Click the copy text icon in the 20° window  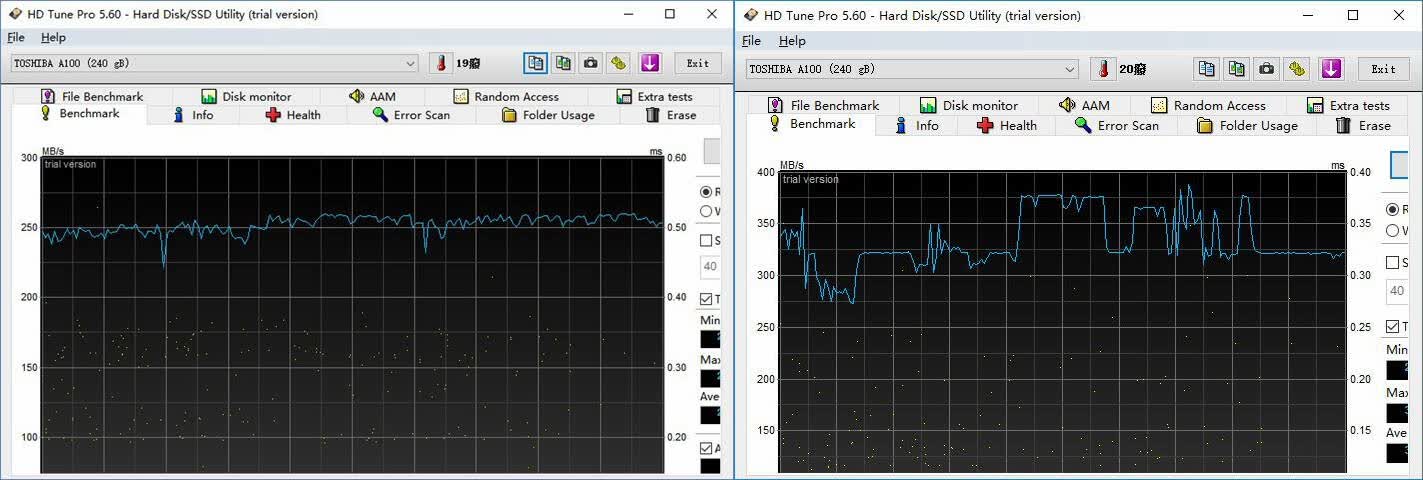1207,69
